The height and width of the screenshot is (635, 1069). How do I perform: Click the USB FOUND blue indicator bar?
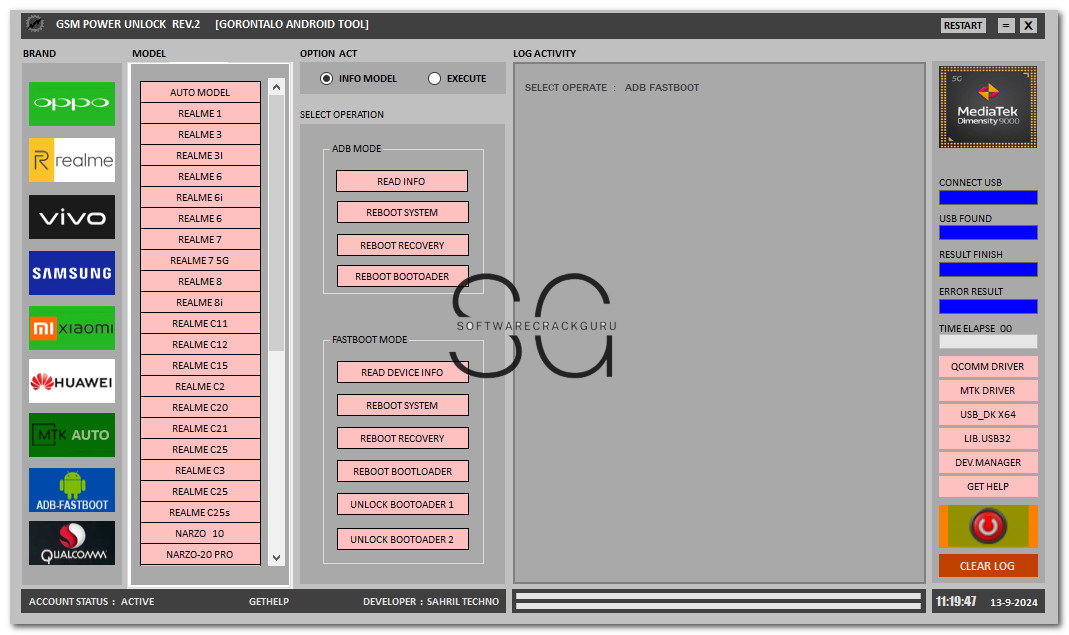[988, 233]
